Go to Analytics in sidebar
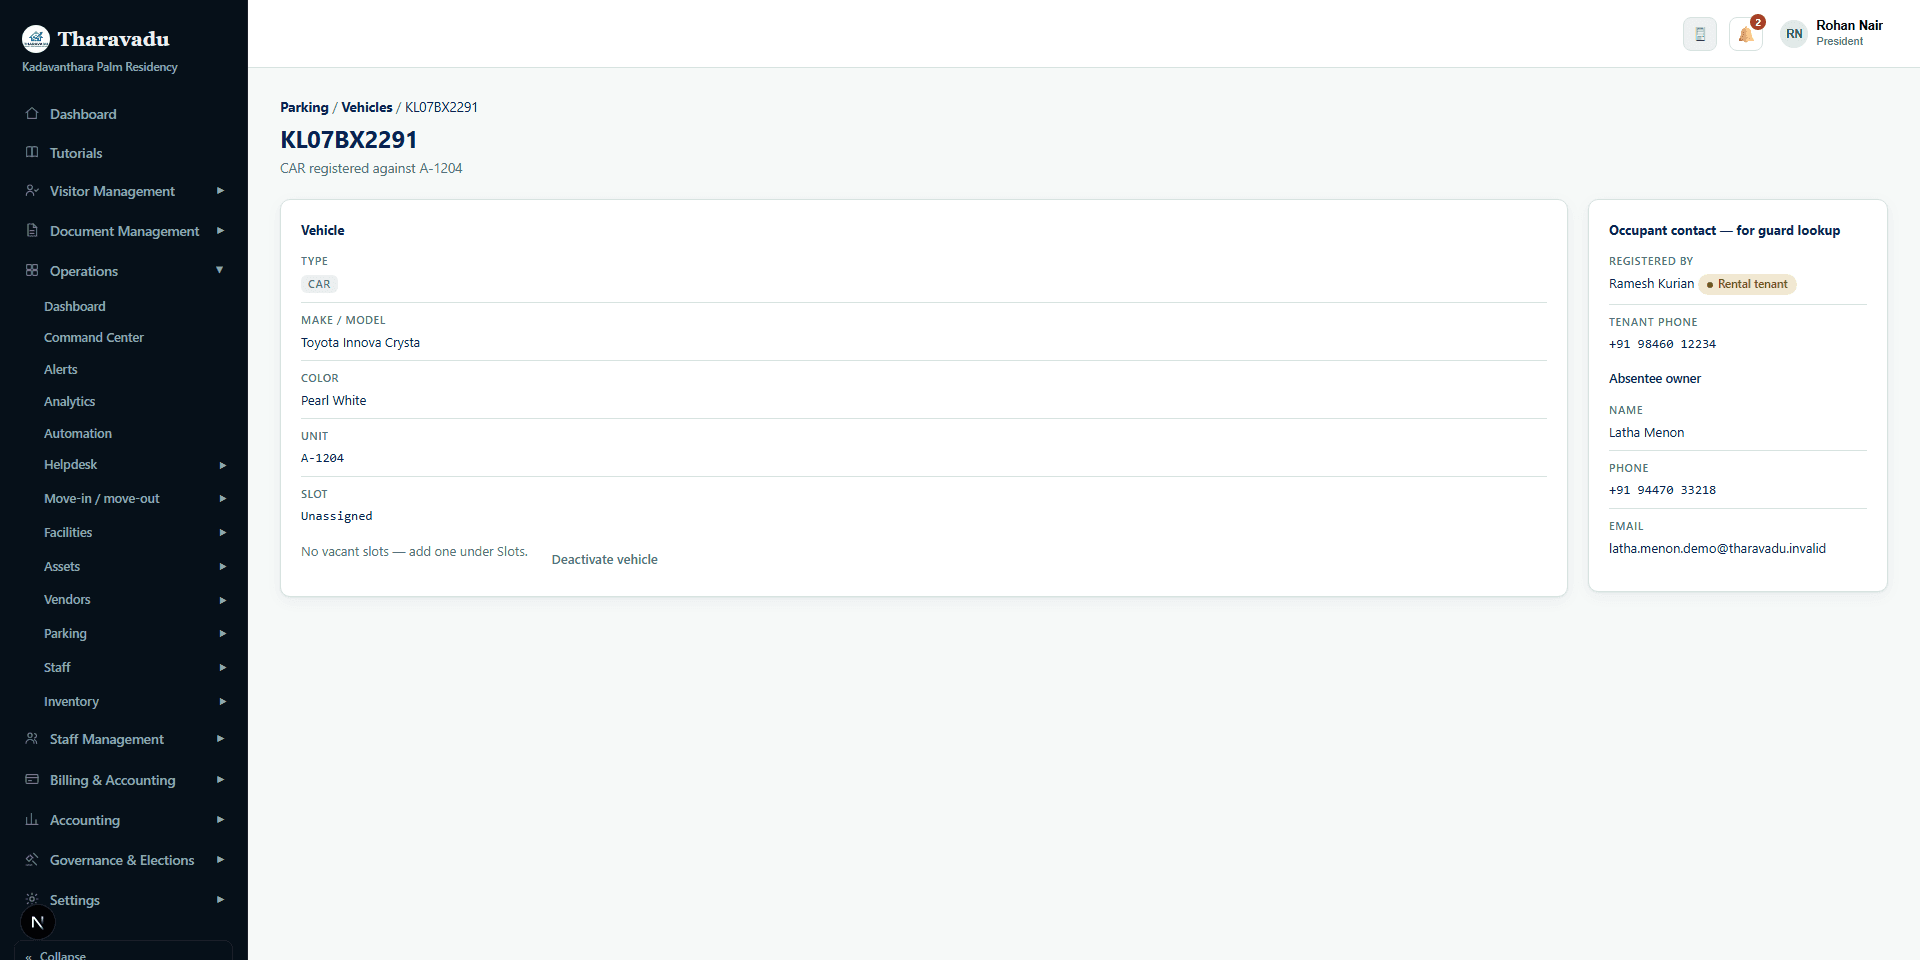The width and height of the screenshot is (1920, 960). pos(70,401)
